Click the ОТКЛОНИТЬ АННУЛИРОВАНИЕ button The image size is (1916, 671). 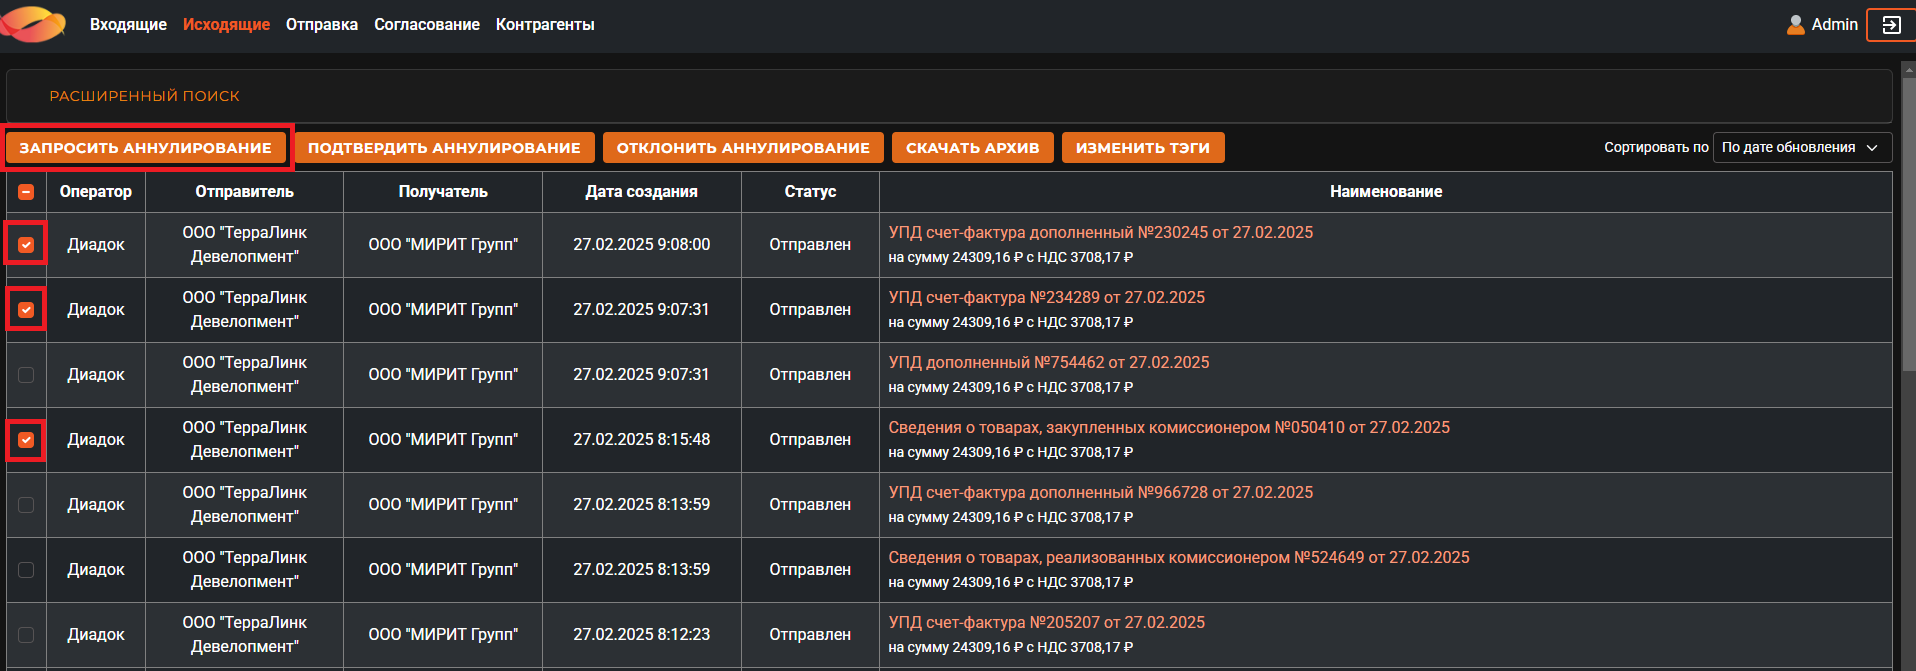tap(743, 148)
